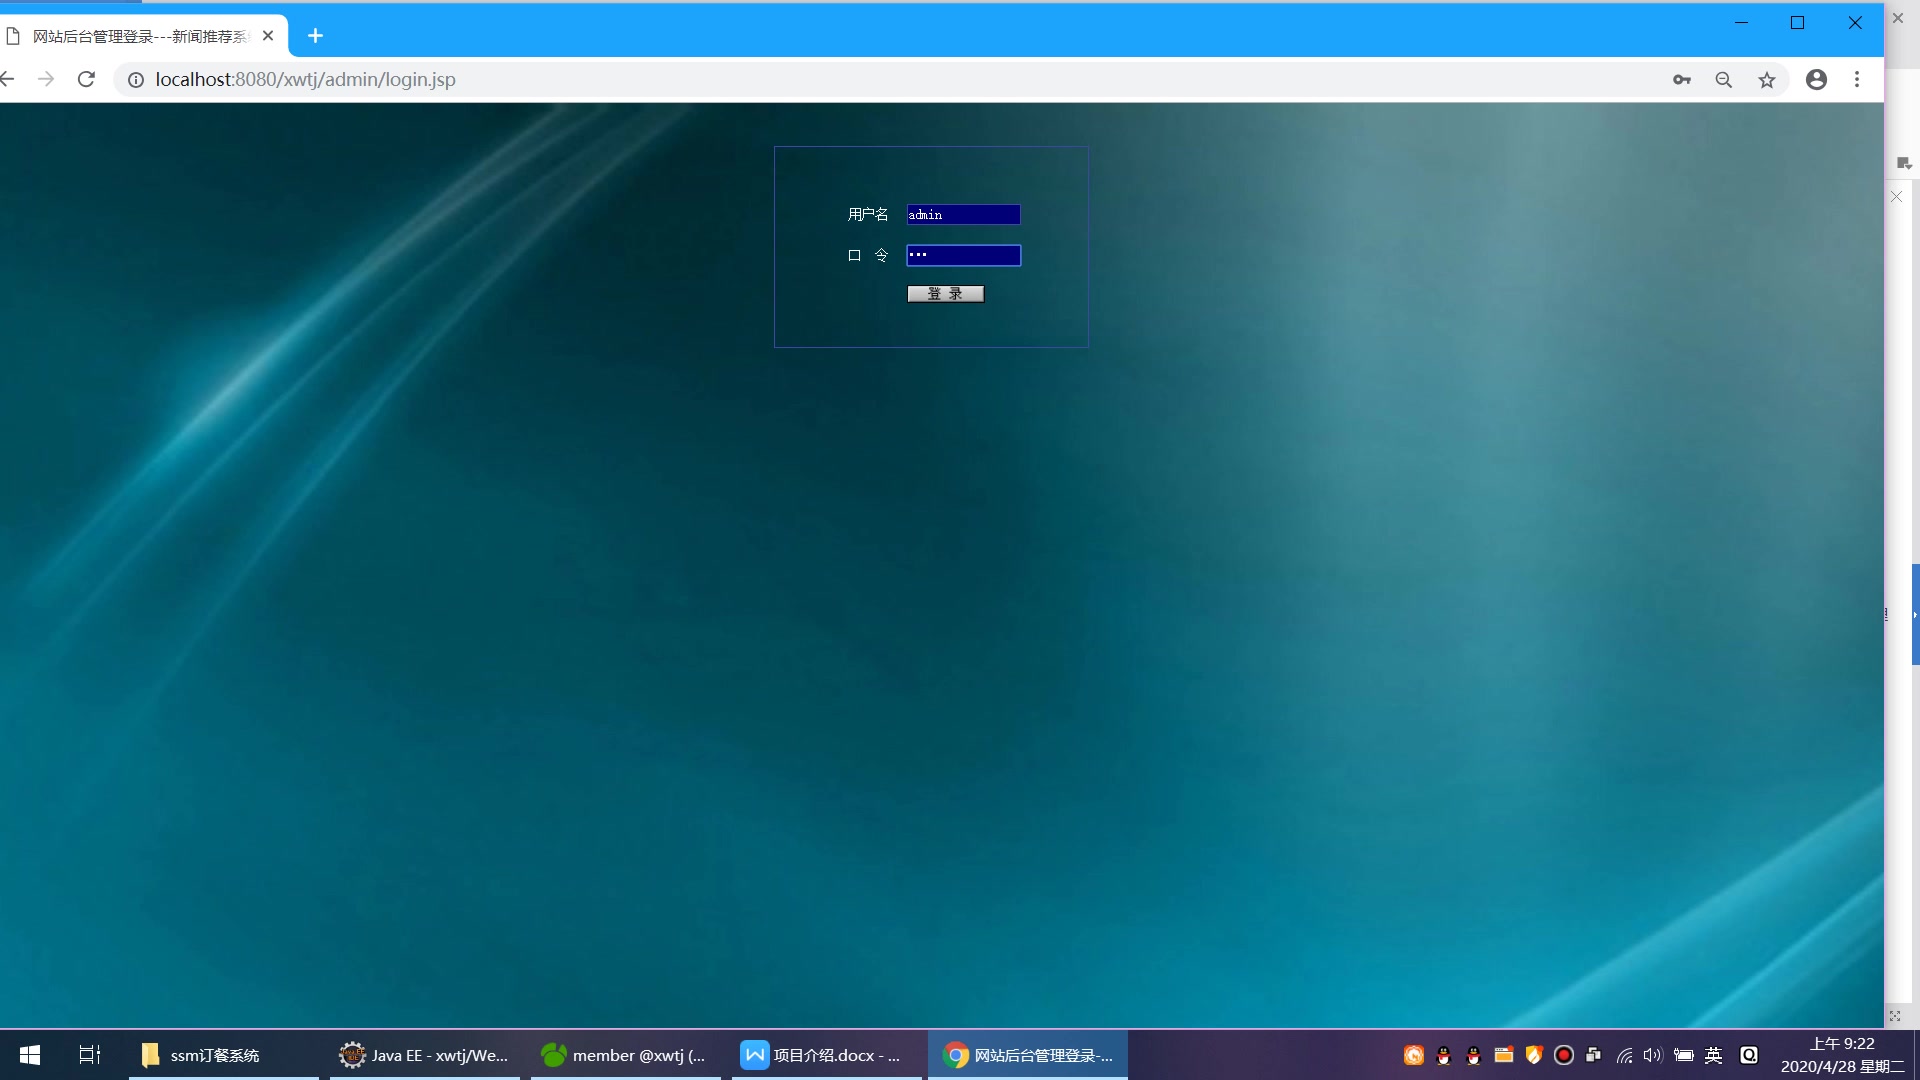Screen dimensions: 1920x1080
Task: Open Task View on the taskbar
Action: coord(90,1055)
